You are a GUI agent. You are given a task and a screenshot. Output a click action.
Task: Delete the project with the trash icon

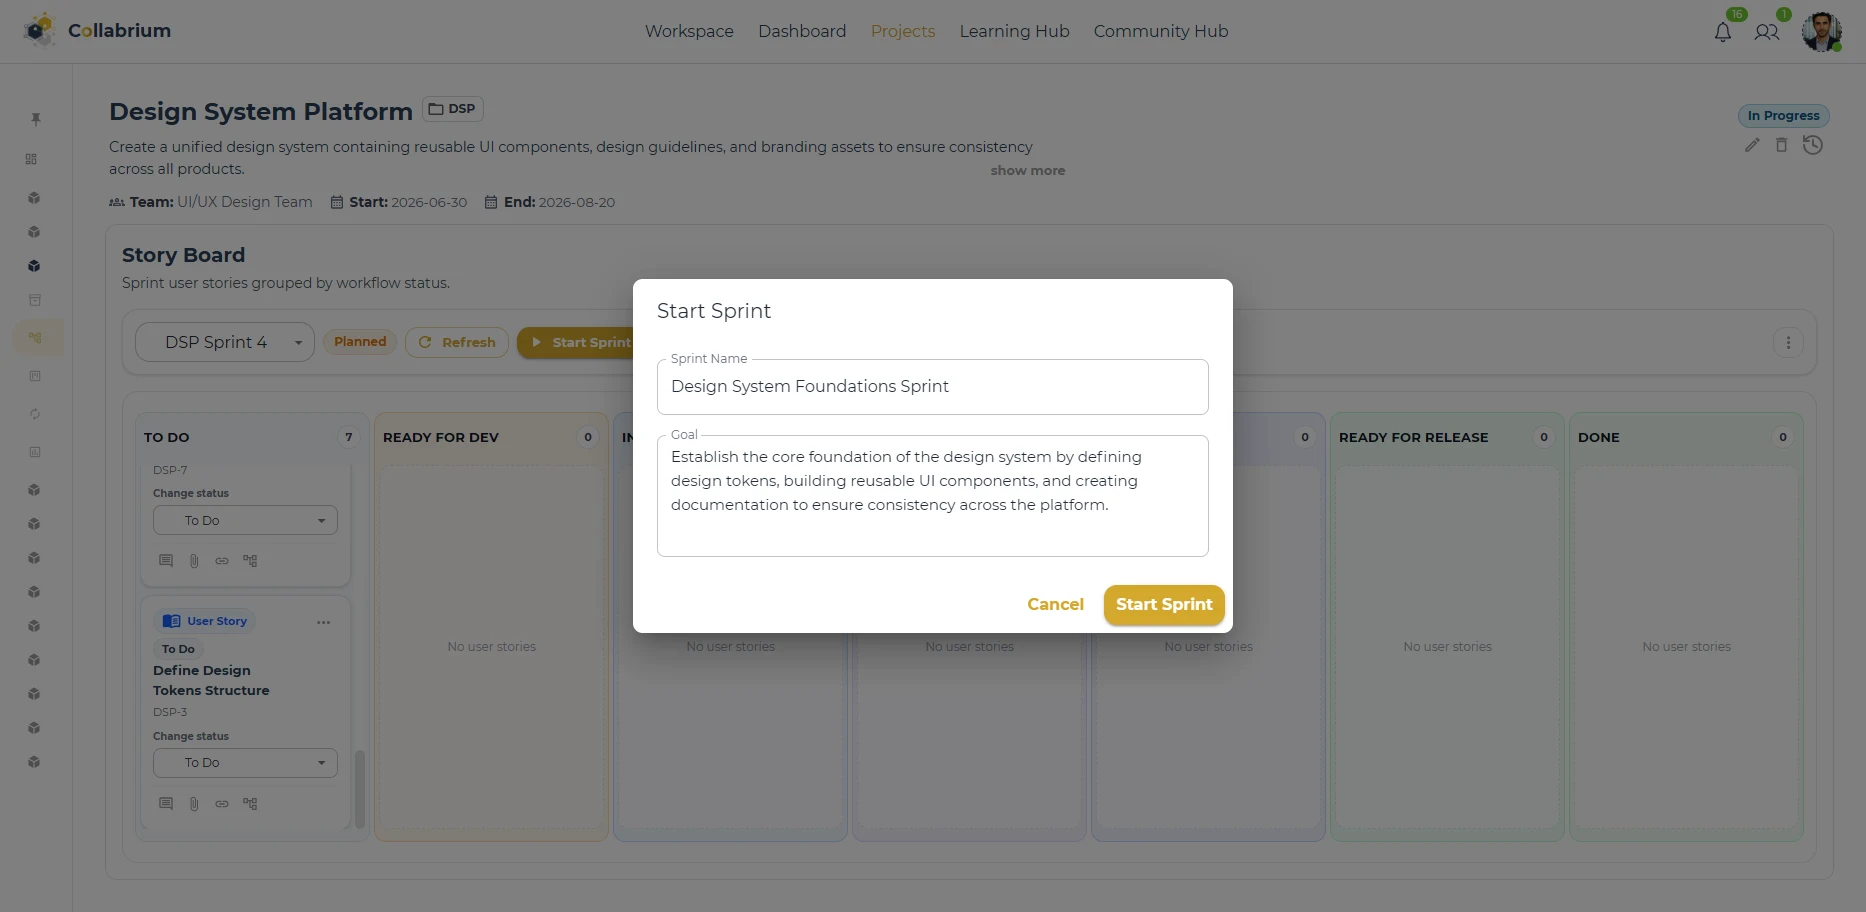click(x=1781, y=145)
